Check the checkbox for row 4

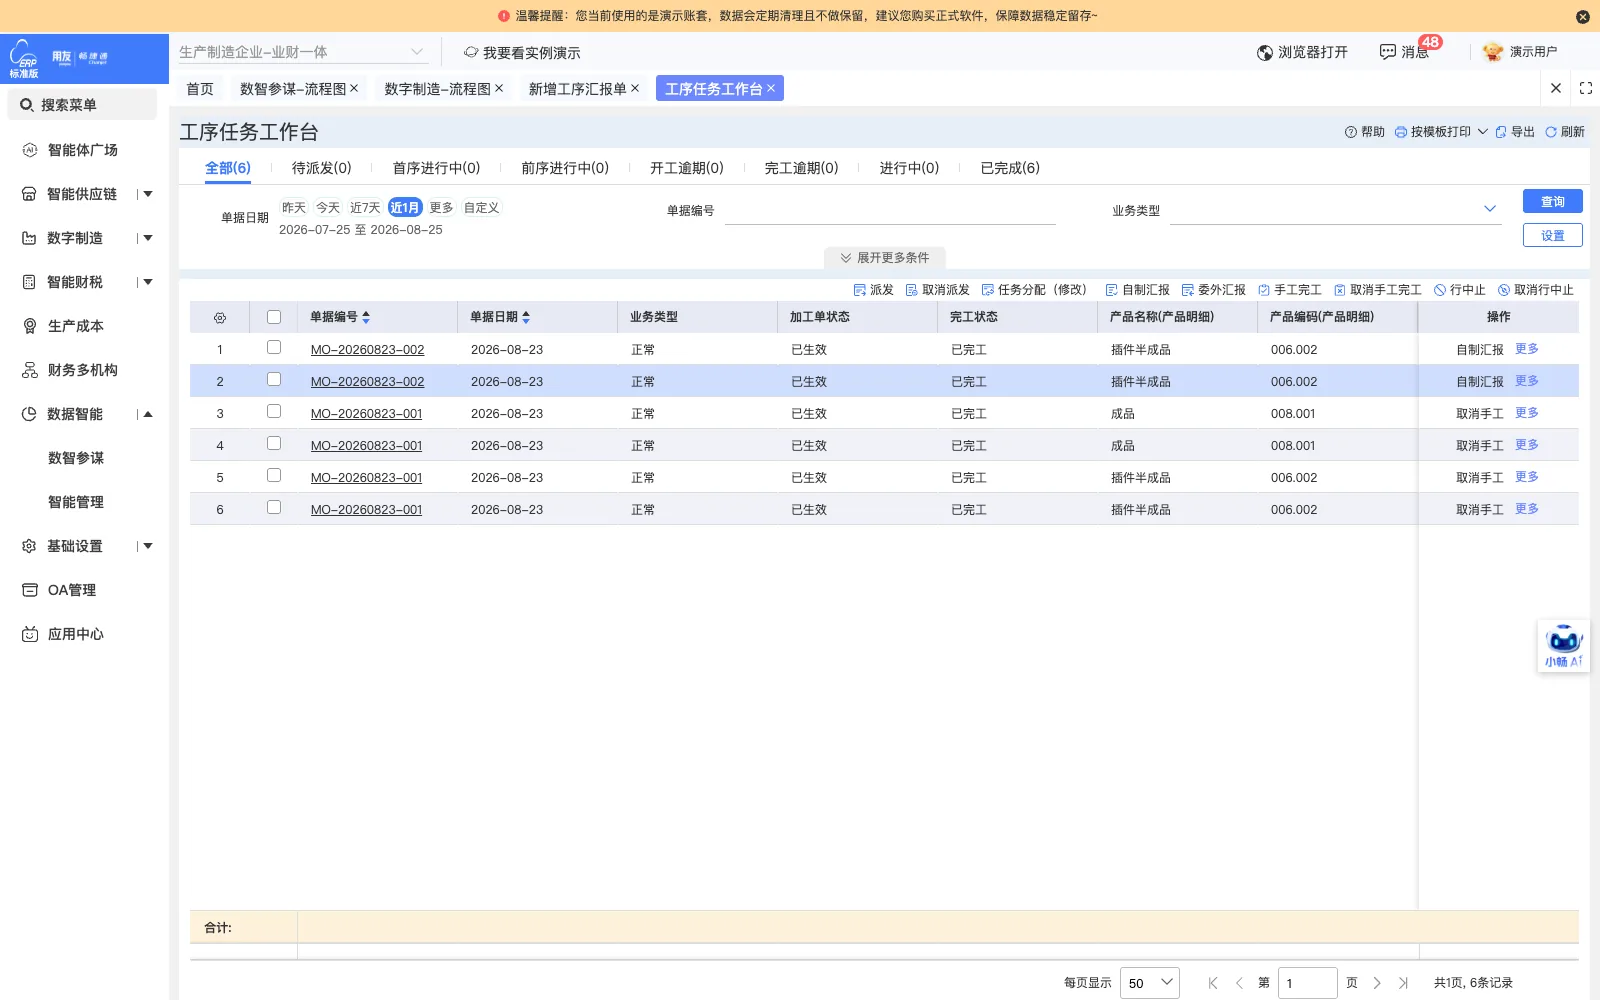274,443
